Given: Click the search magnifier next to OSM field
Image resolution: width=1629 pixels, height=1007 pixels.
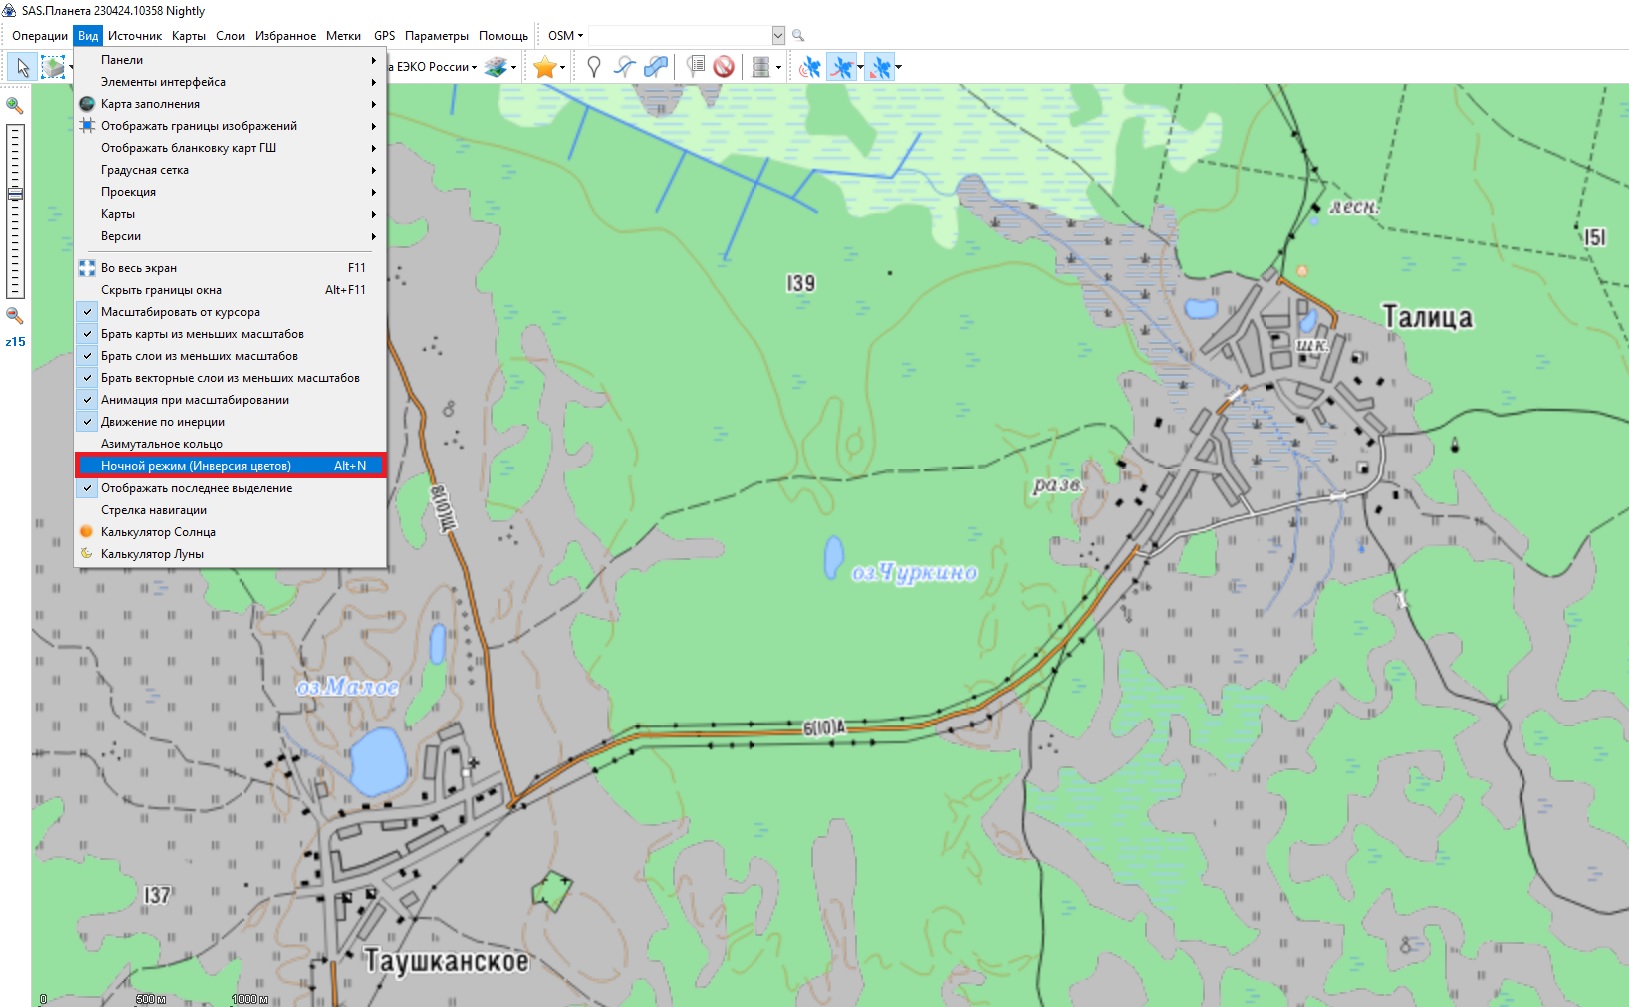Looking at the screenshot, I should 798,36.
